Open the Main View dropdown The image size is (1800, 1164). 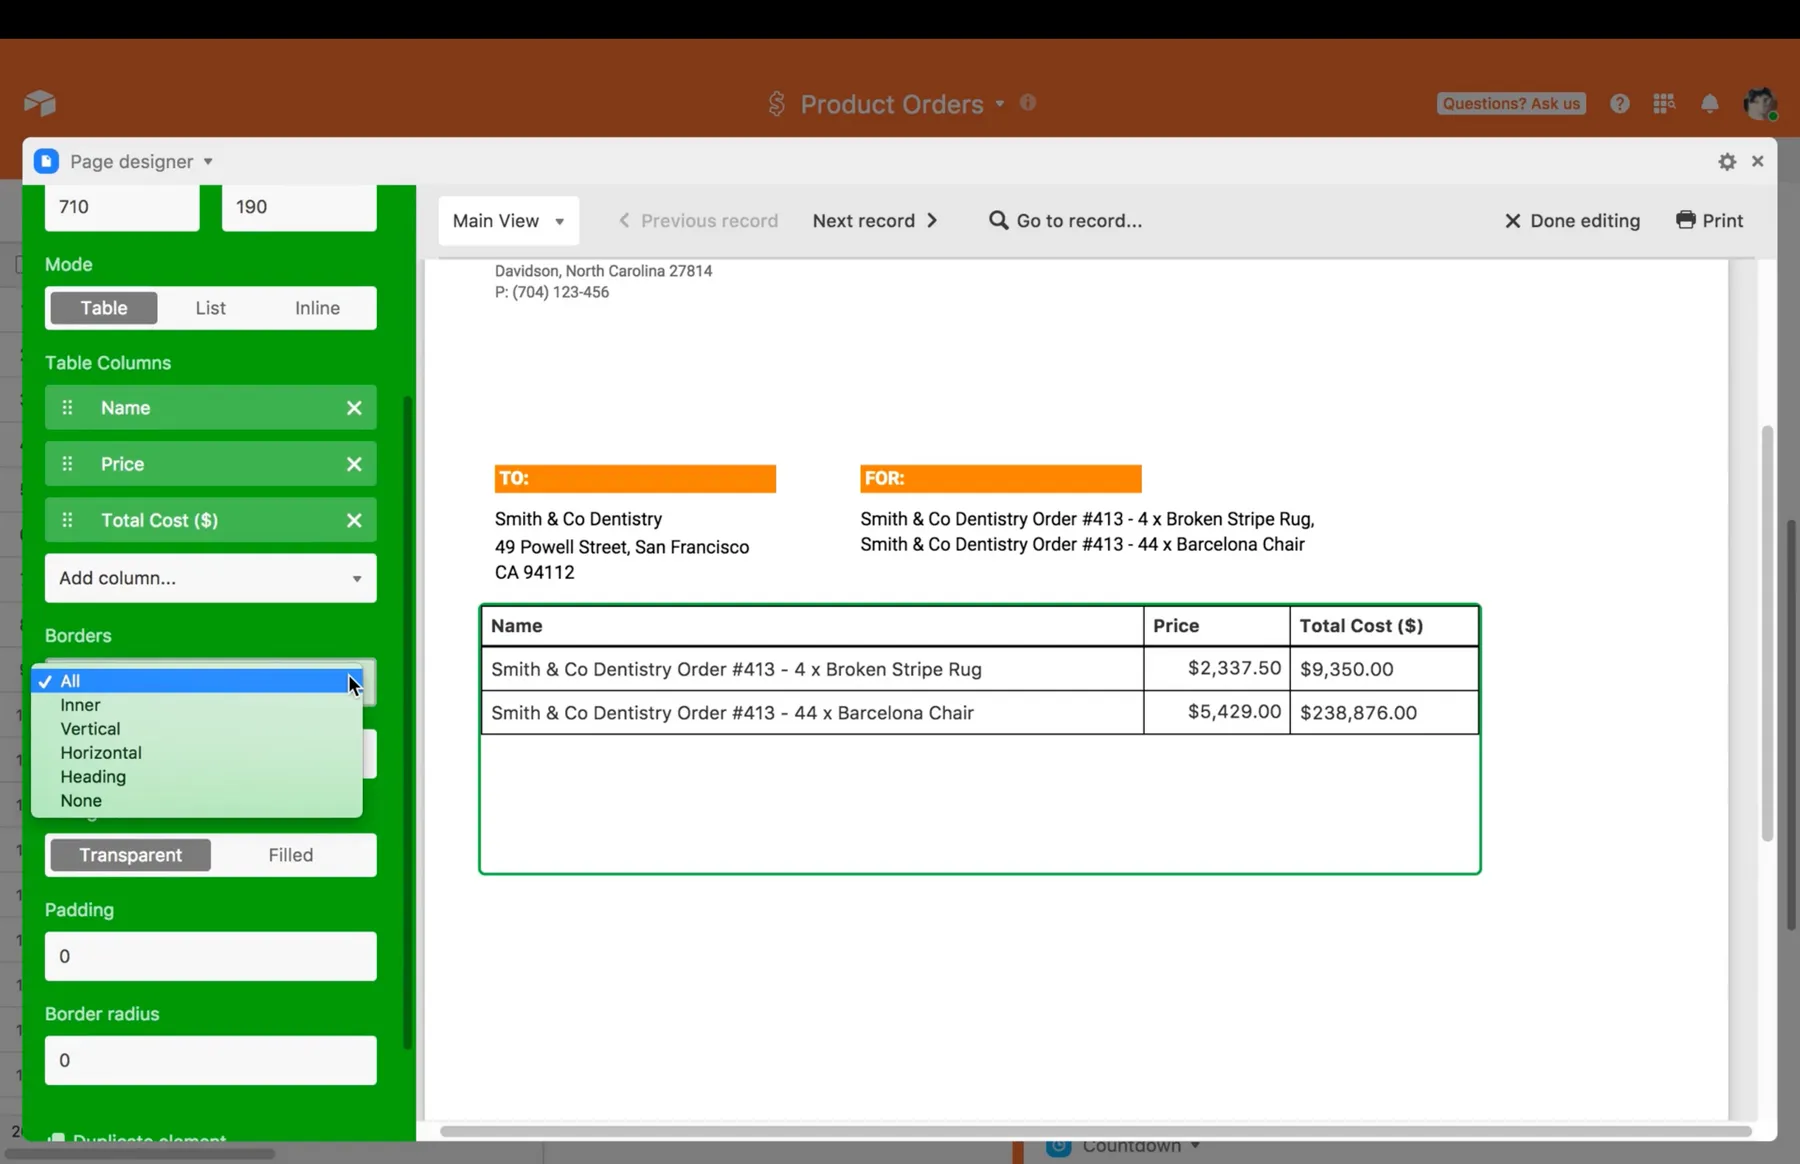(x=508, y=221)
